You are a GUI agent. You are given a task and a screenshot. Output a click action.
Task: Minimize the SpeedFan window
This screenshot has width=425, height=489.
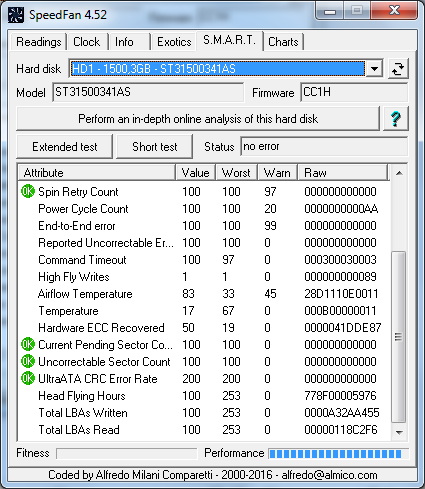330,11
